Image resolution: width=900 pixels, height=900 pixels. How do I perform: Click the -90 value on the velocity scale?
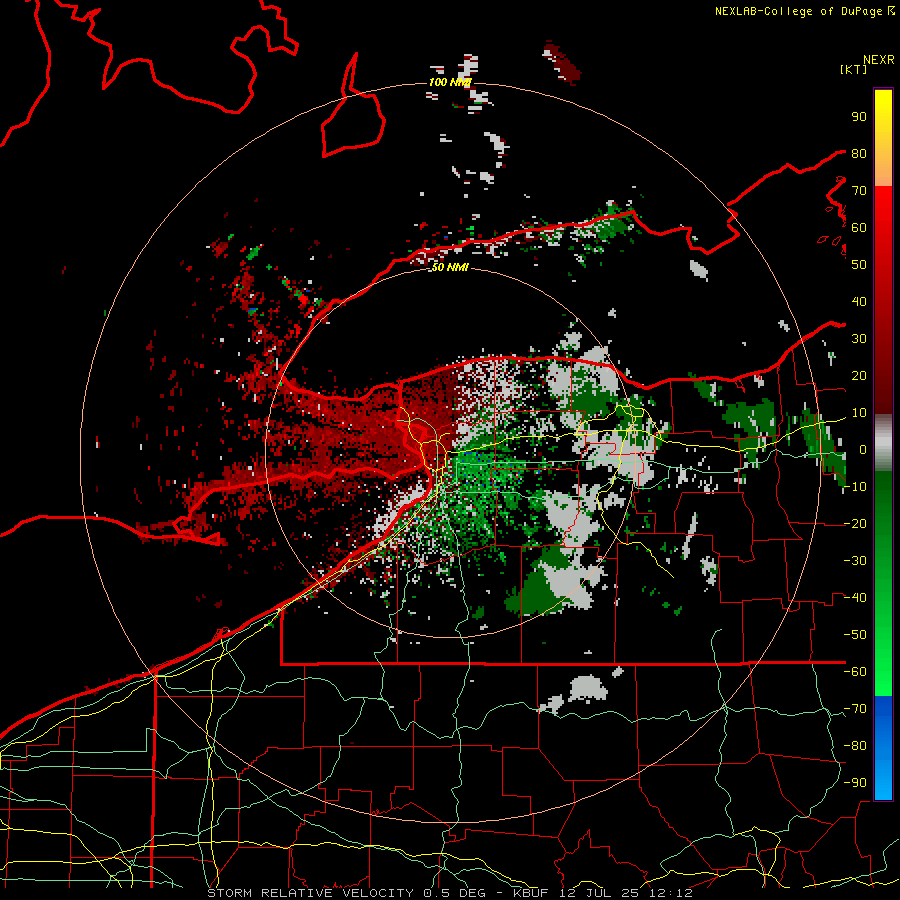tap(855, 782)
